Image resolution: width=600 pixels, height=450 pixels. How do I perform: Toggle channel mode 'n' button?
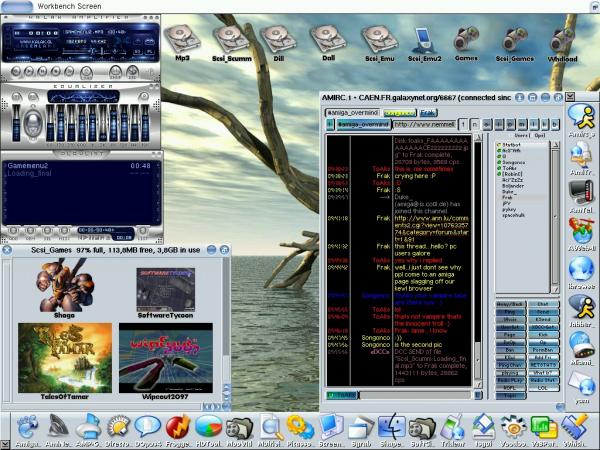tap(475, 124)
